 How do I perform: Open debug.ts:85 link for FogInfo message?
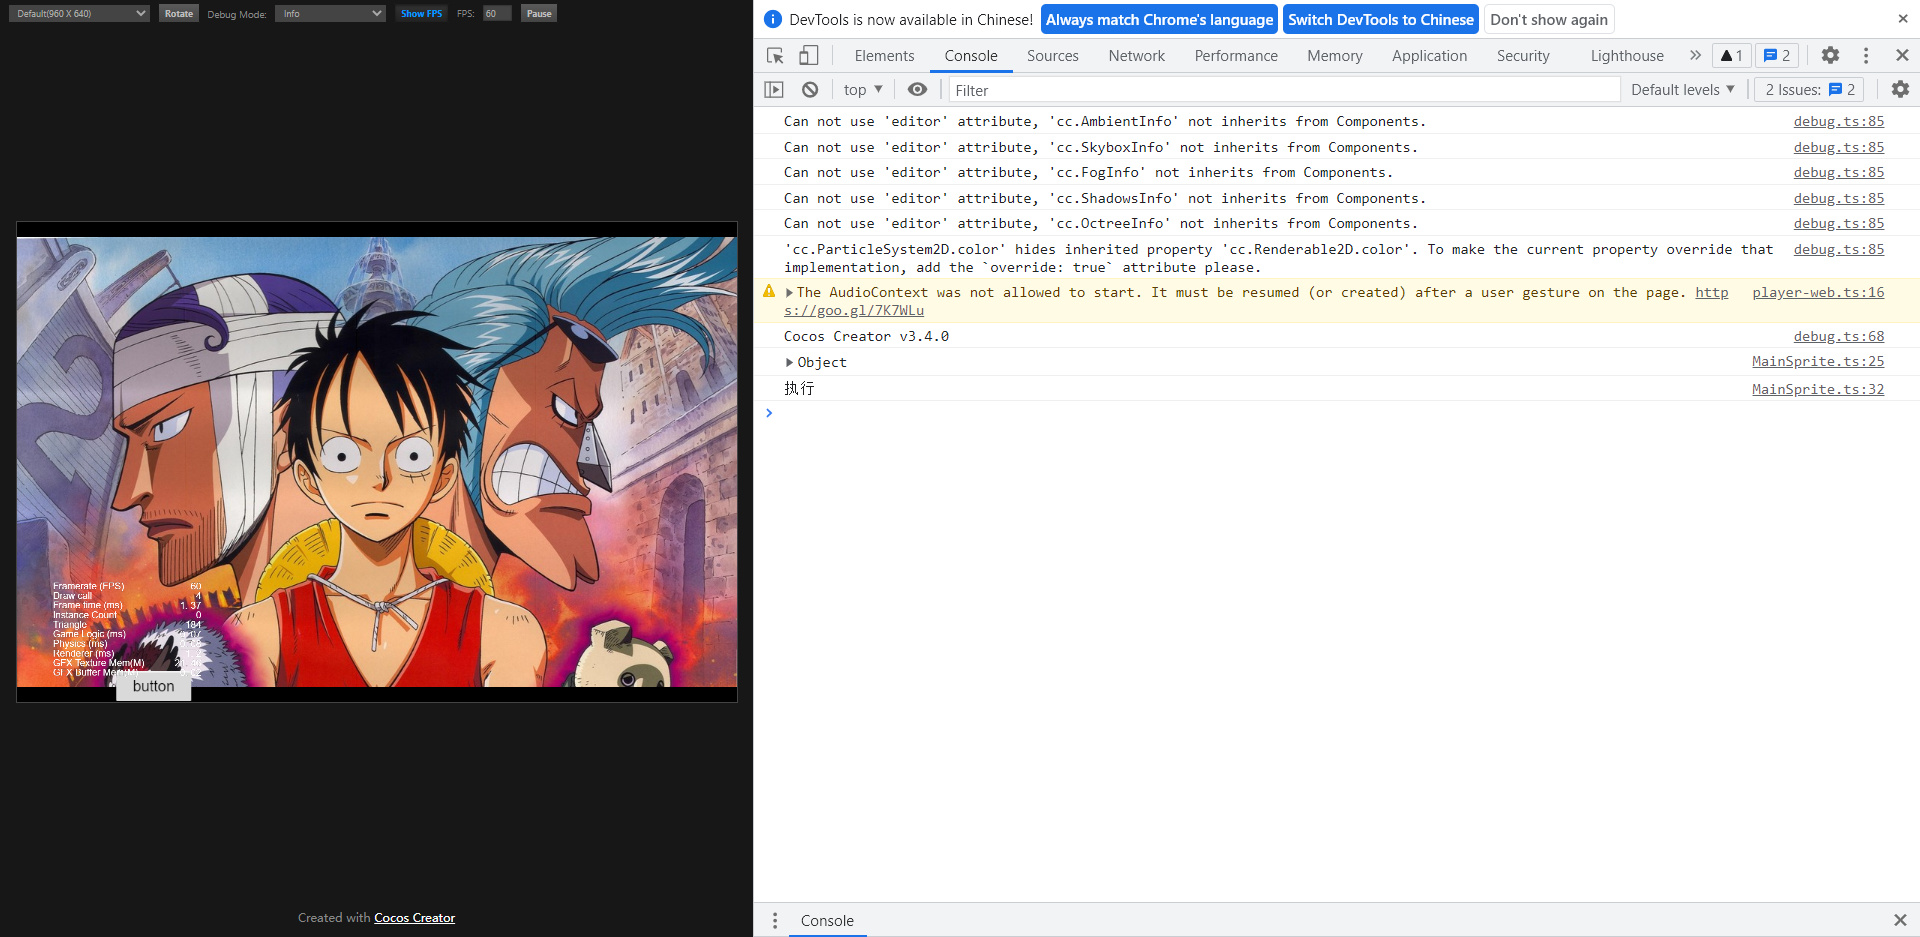coord(1839,172)
